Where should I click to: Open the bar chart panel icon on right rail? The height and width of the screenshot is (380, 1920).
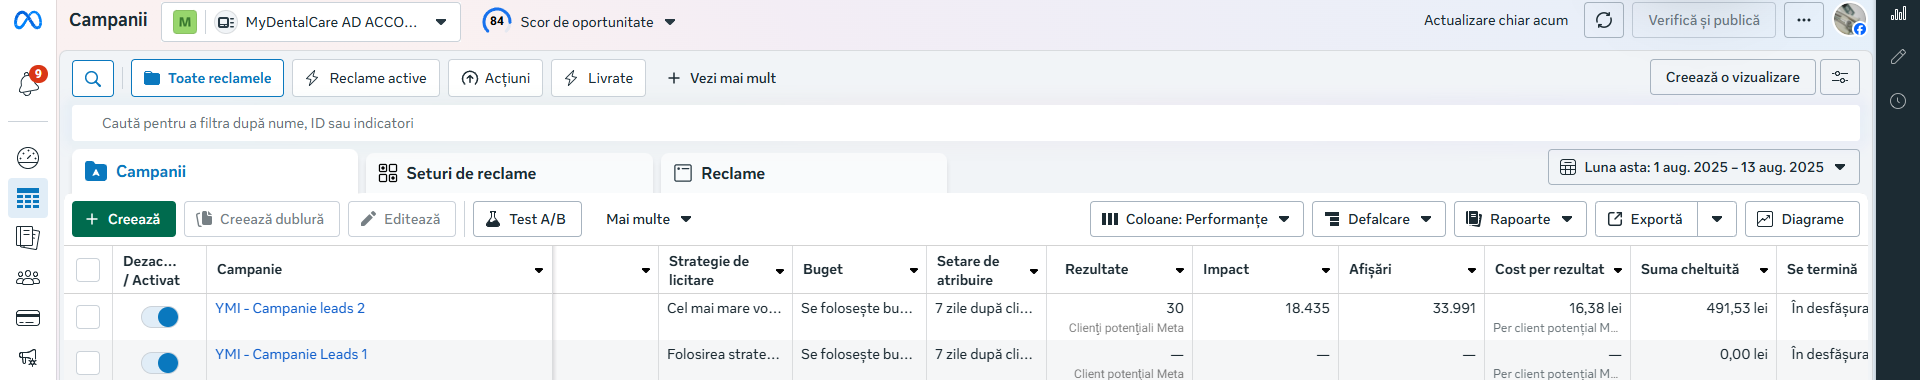1898,14
